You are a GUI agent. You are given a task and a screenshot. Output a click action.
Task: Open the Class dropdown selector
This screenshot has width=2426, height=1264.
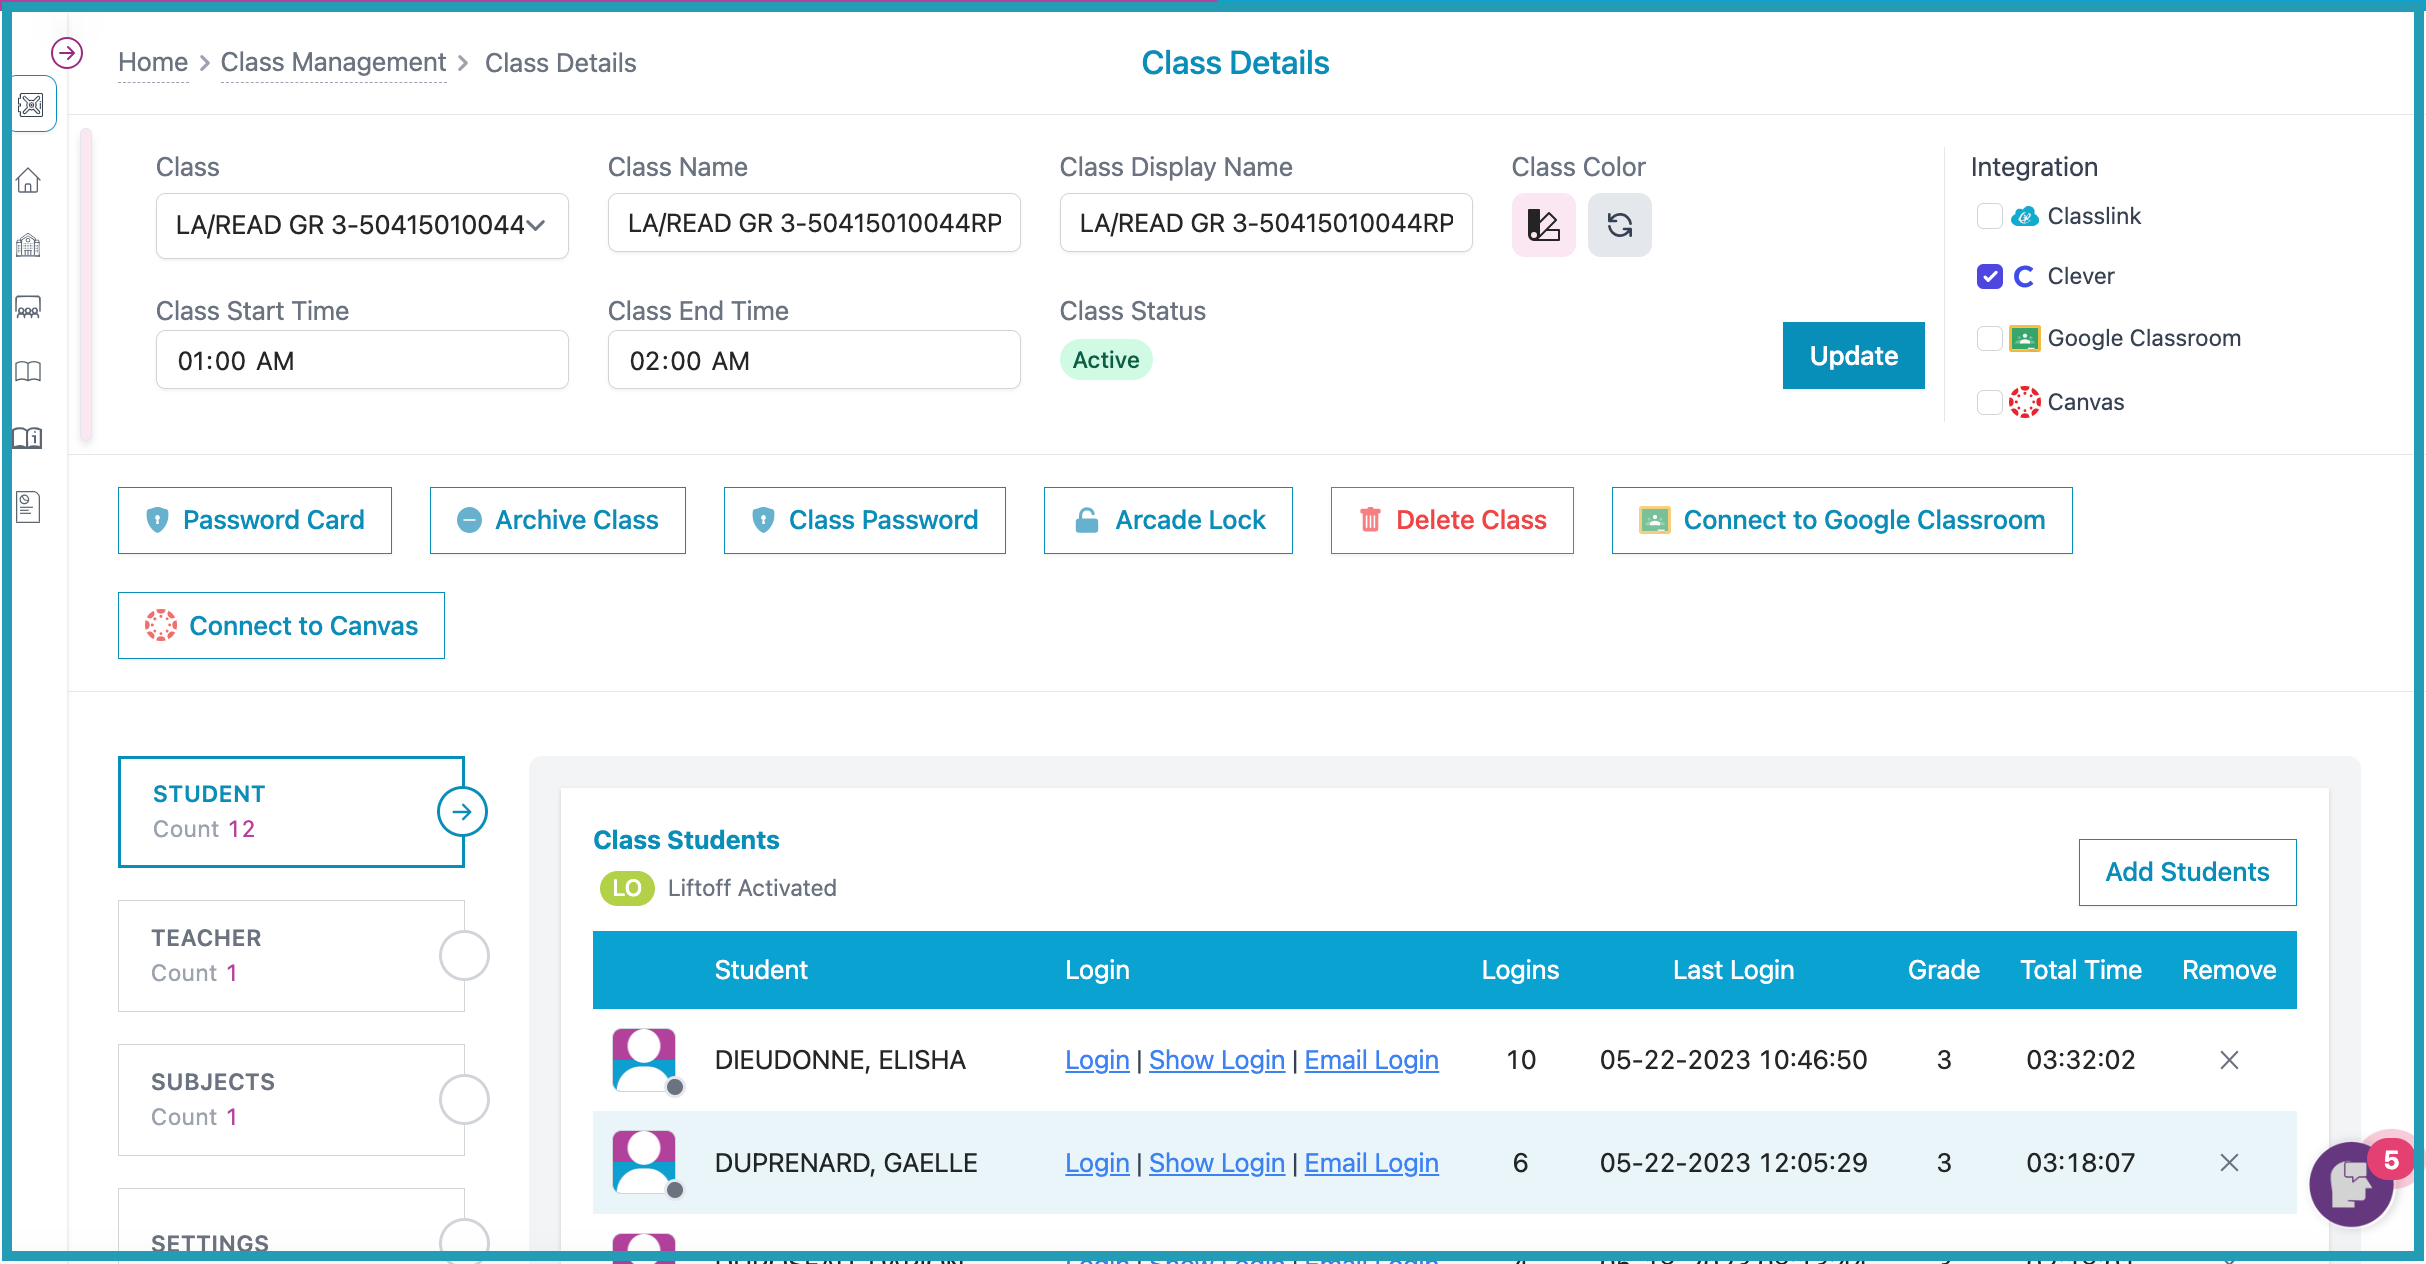tap(362, 226)
